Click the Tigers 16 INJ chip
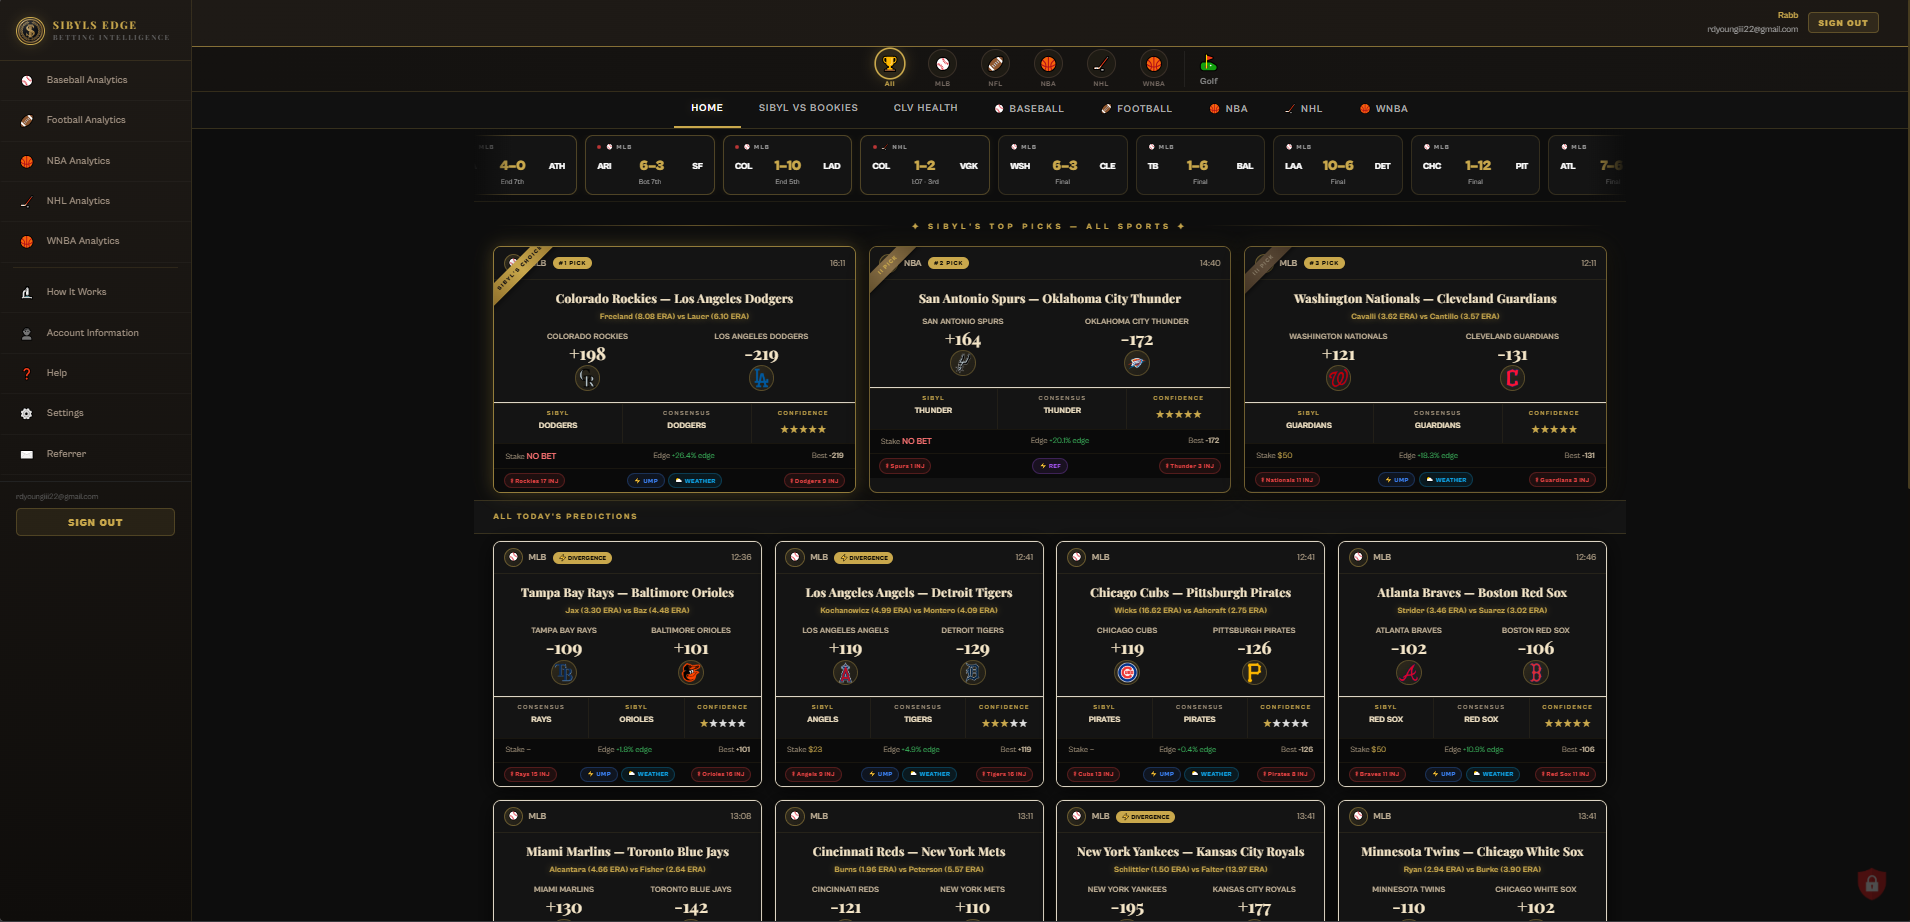This screenshot has width=1910, height=922. (1003, 774)
